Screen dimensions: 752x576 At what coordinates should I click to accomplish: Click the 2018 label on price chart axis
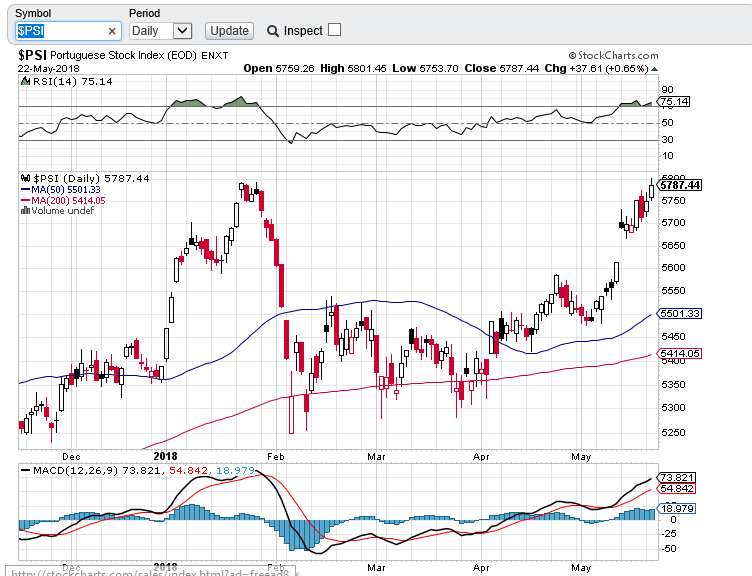click(165, 456)
